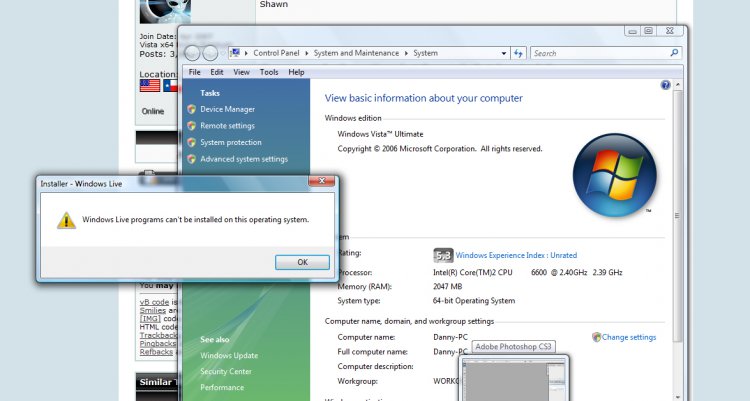
Task: Click Pingbacks link on forum page
Action: pos(158,344)
